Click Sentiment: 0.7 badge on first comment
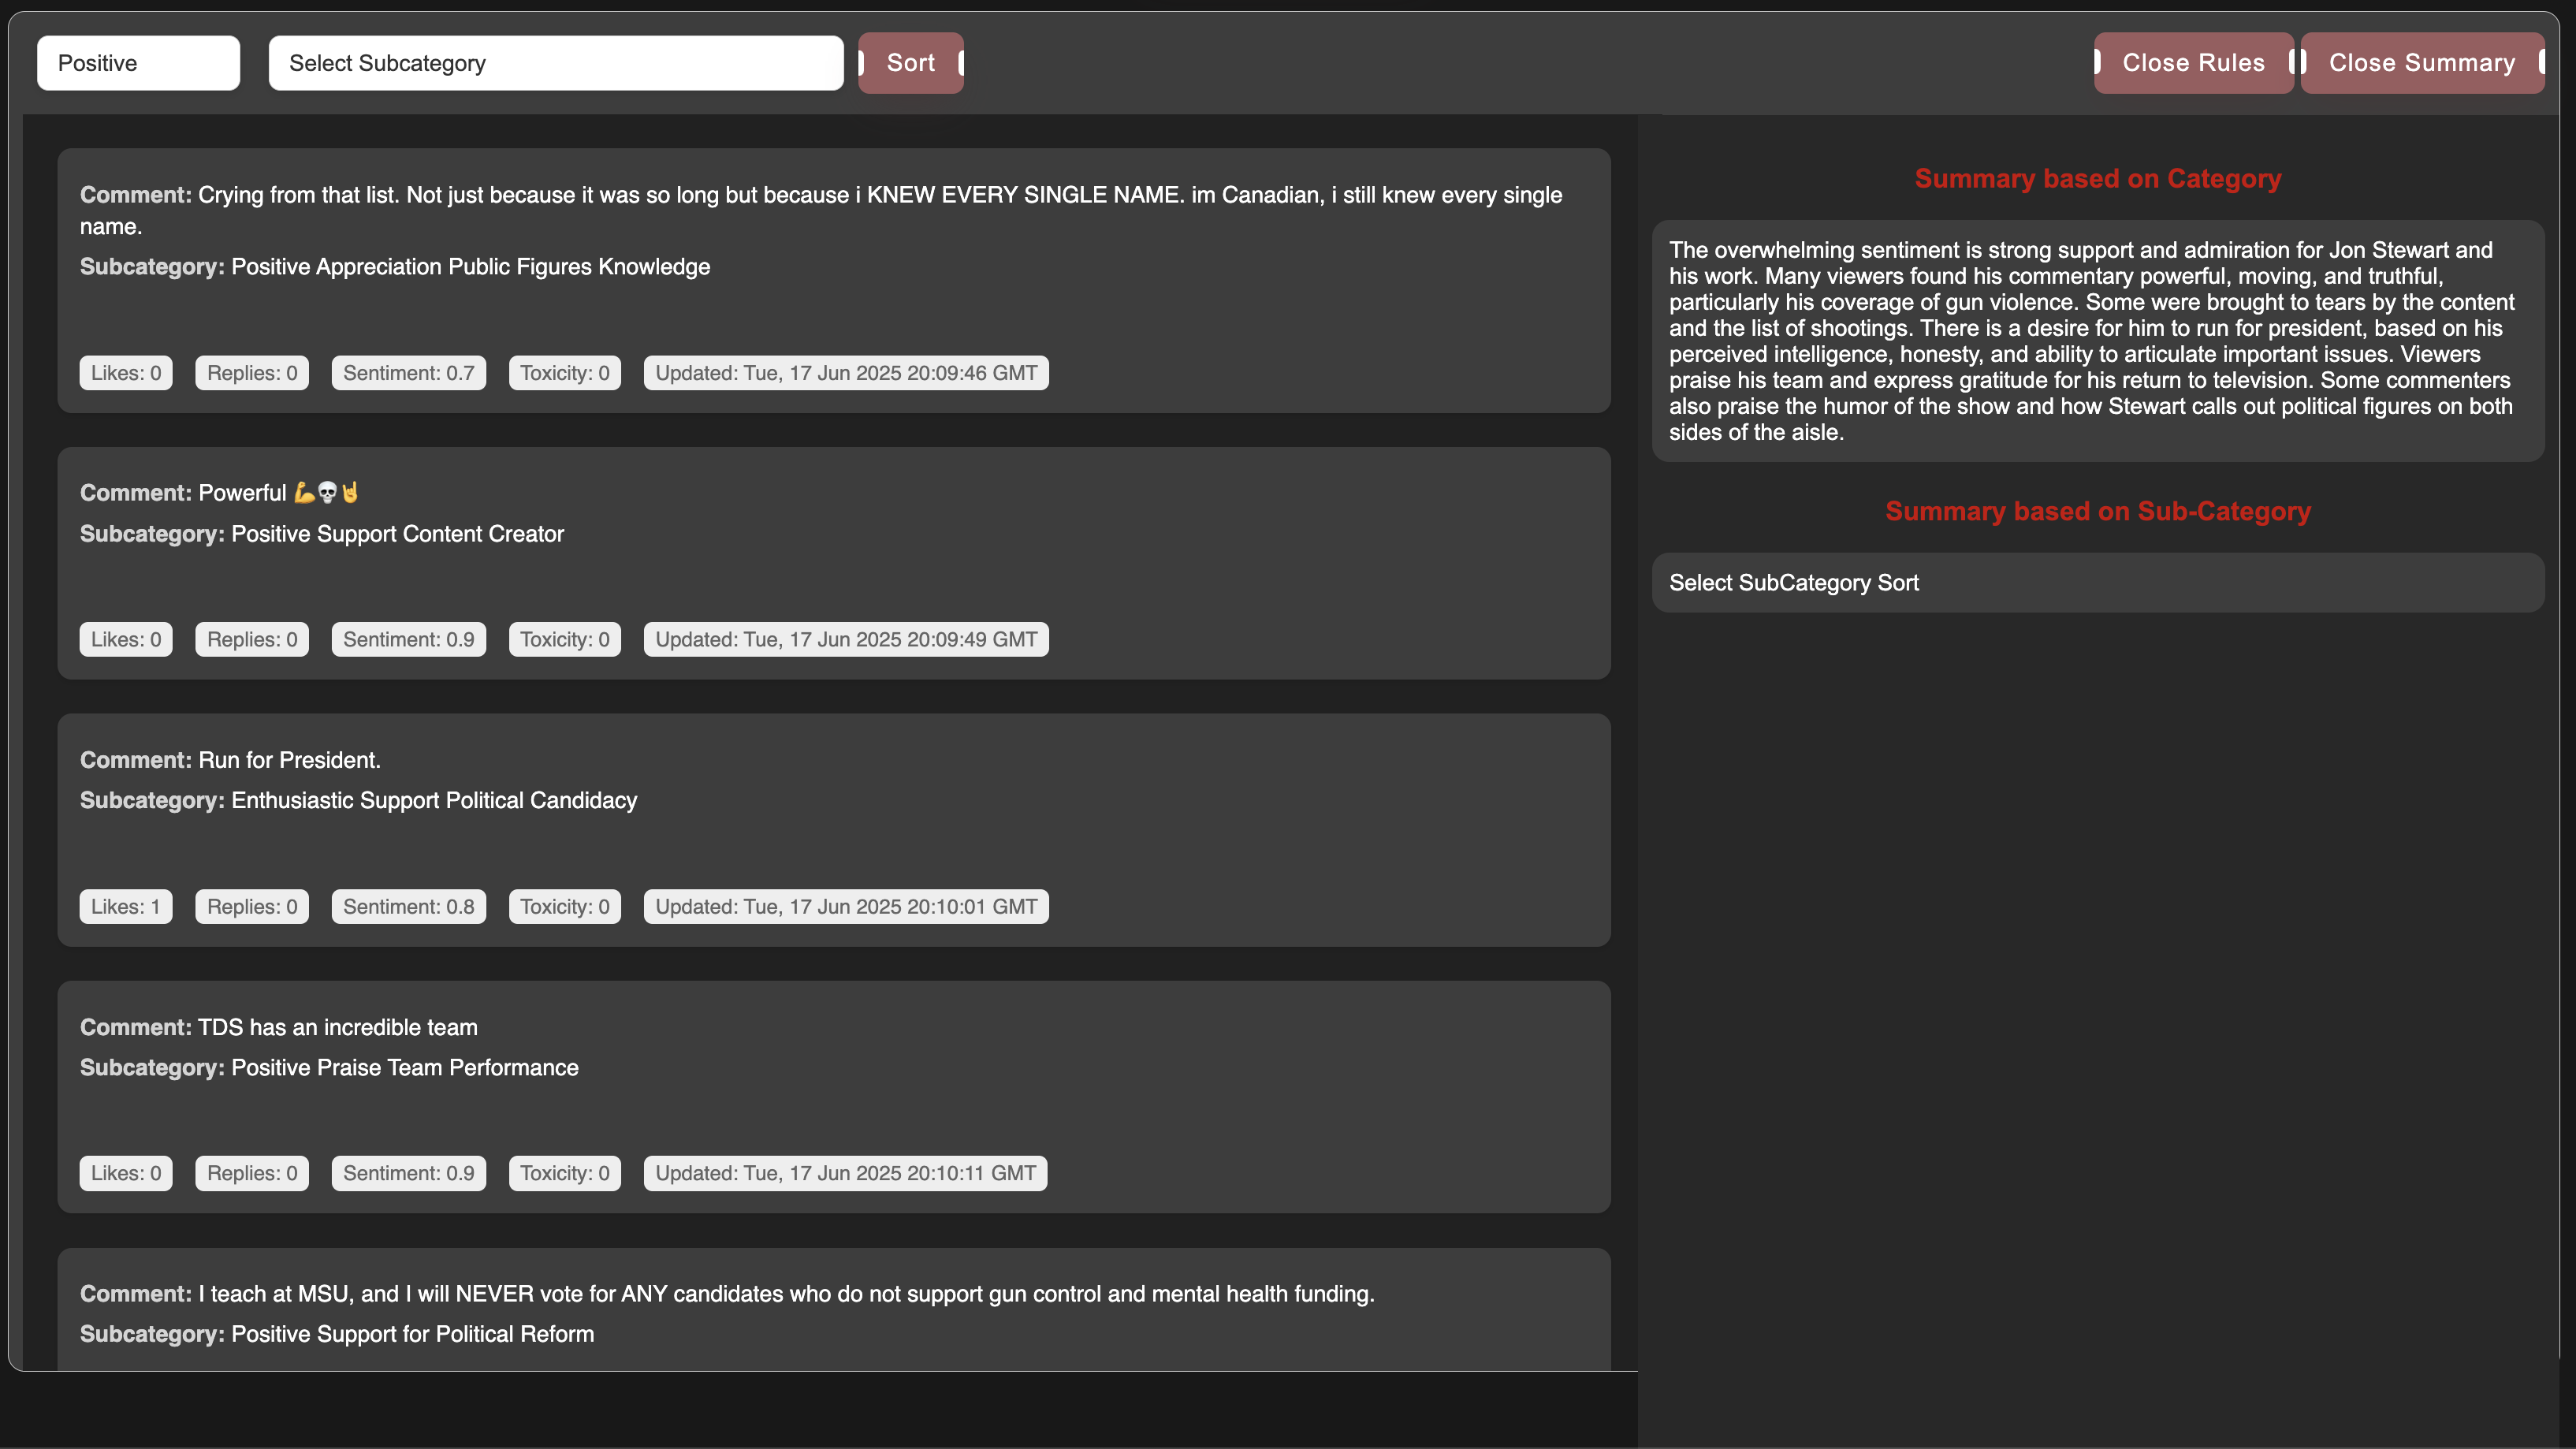2576x1449 pixels. 408,373
